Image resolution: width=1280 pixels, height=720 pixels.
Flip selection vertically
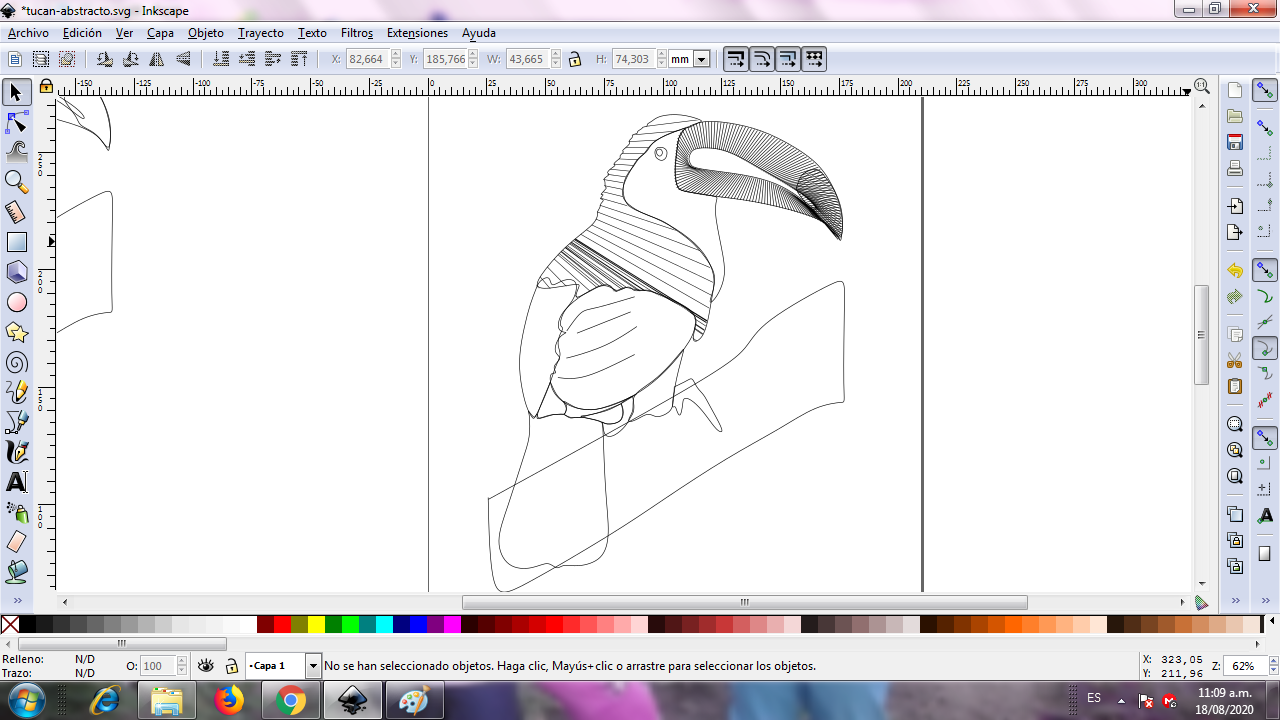(182, 59)
